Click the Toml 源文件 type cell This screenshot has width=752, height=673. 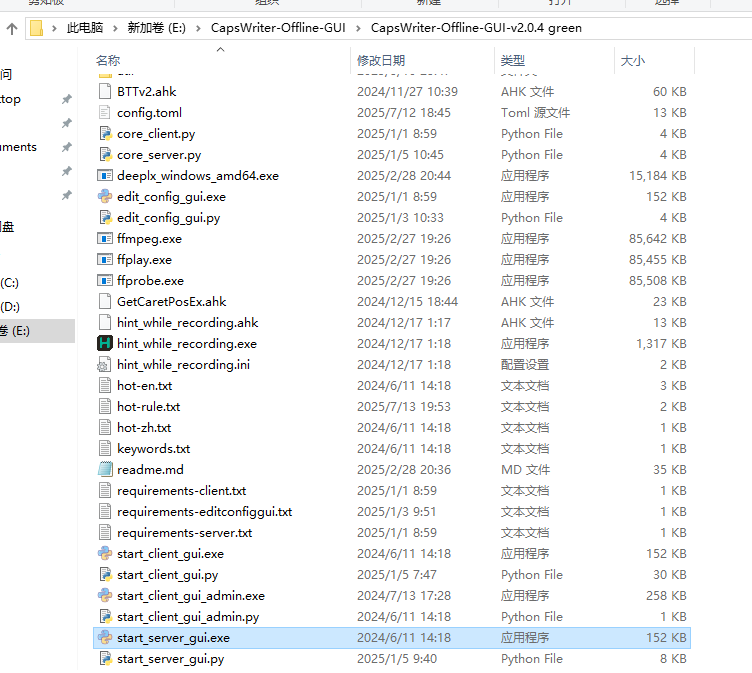535,113
